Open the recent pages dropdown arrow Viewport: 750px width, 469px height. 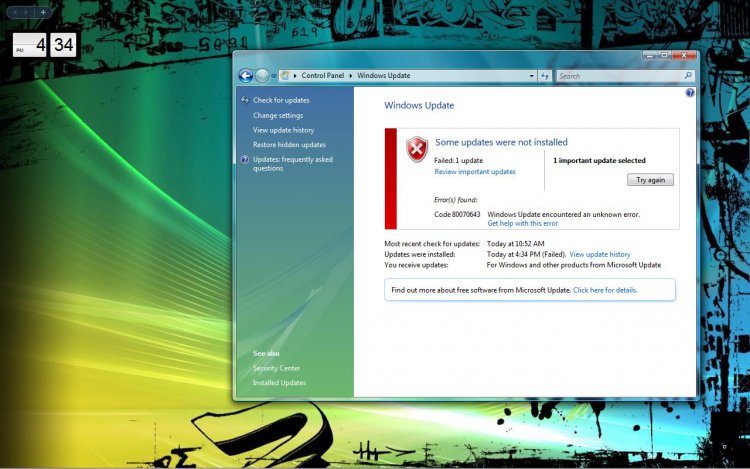(x=274, y=76)
